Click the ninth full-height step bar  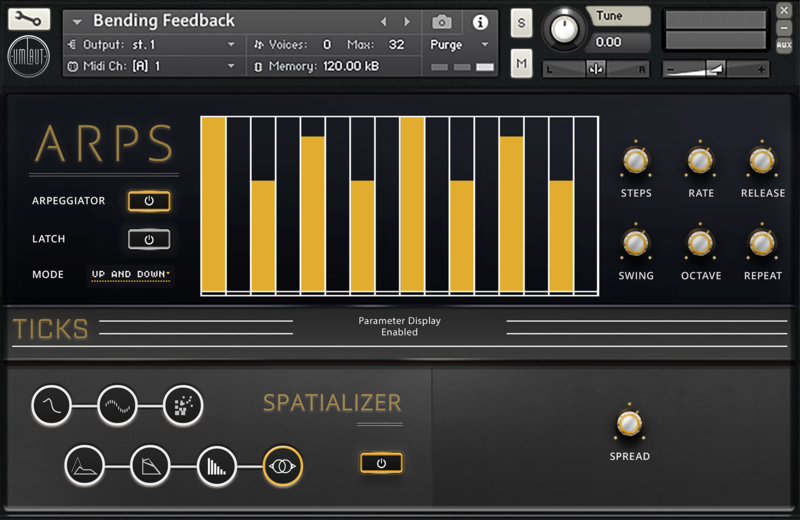pos(412,204)
